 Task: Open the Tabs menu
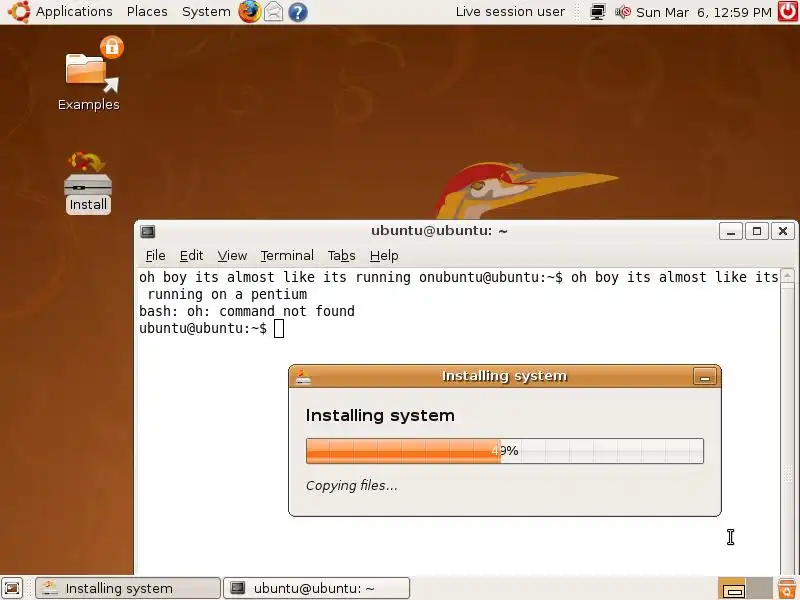pyautogui.click(x=341, y=256)
